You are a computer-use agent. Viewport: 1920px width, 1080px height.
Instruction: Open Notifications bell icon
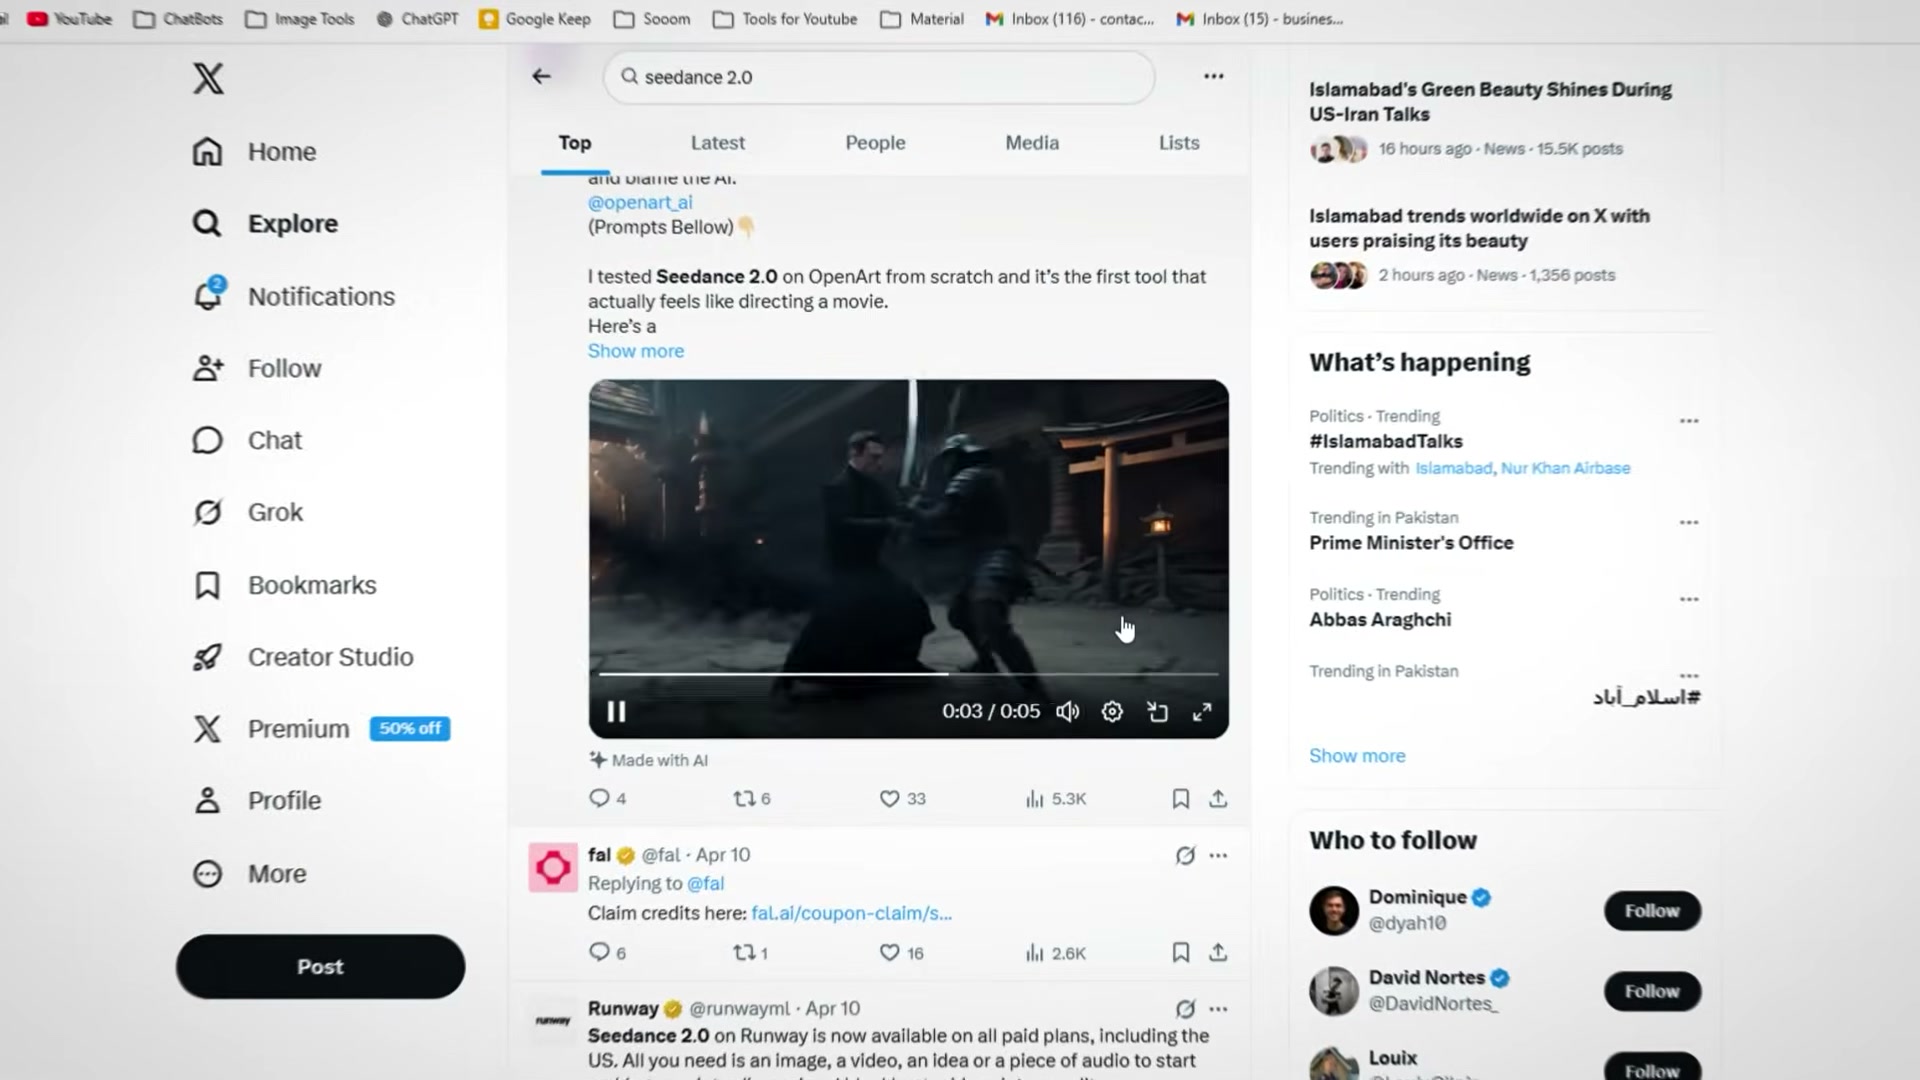pos(208,295)
